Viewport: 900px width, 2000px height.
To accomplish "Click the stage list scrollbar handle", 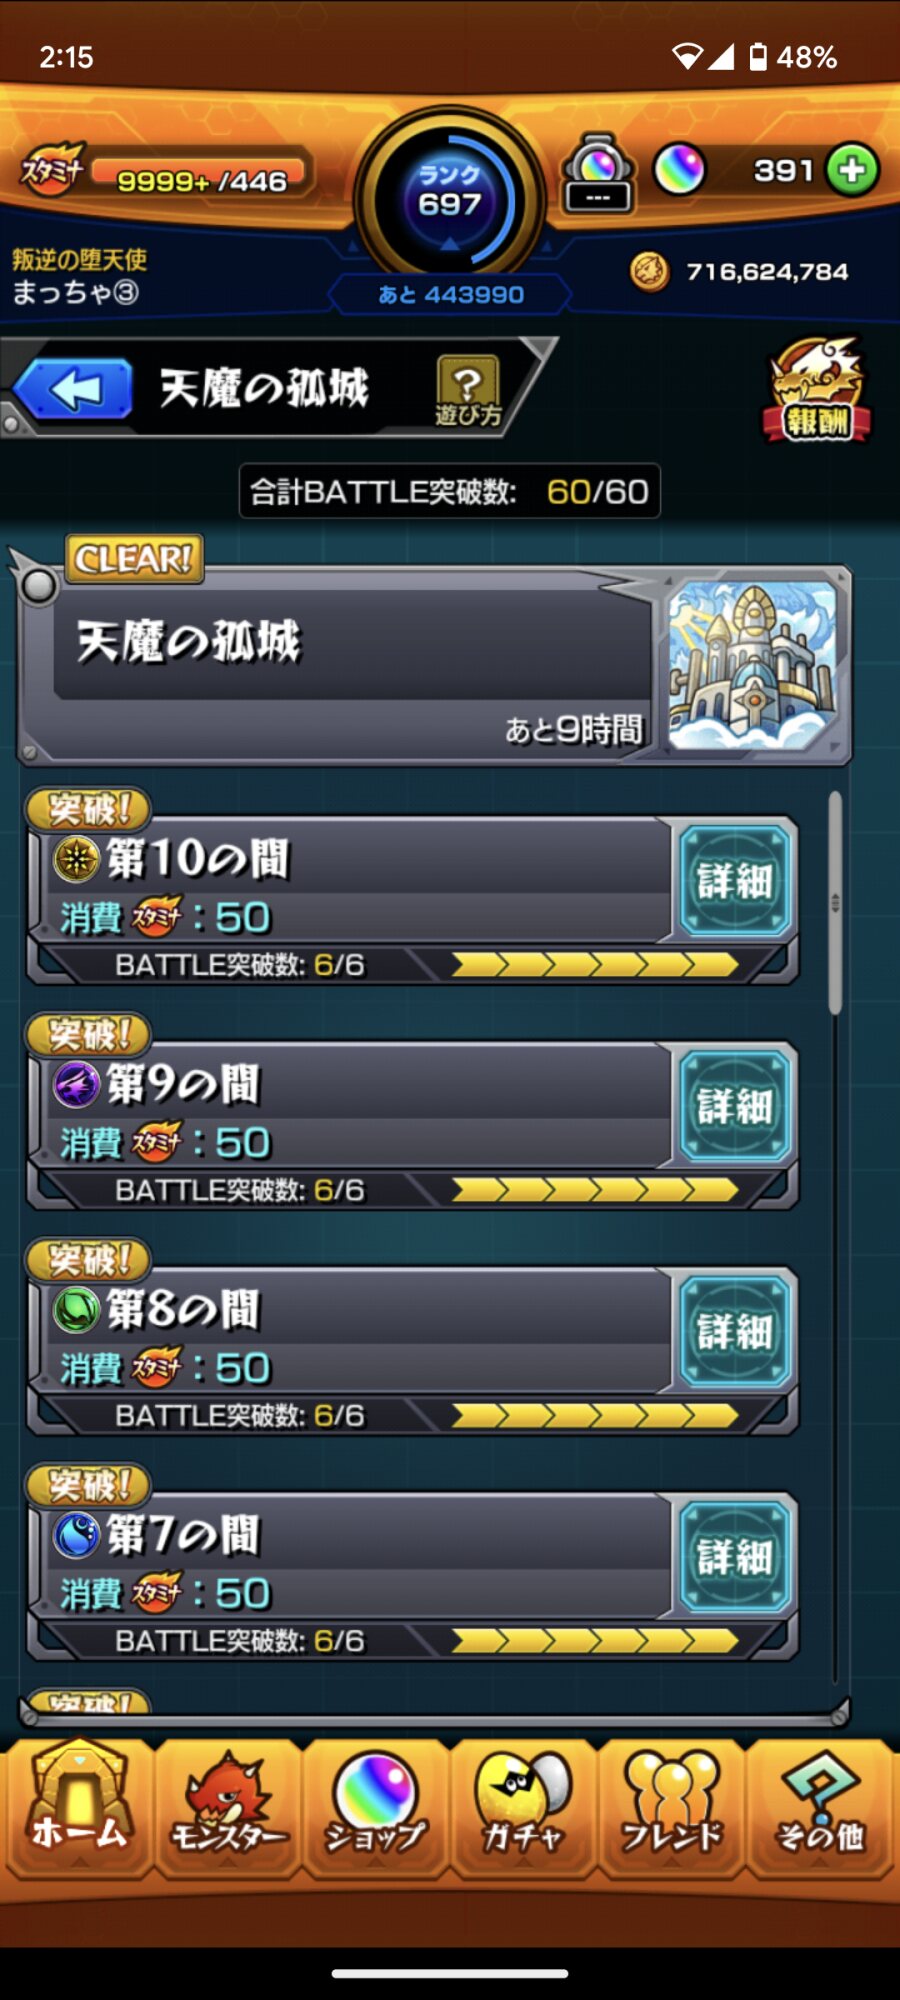I will [835, 903].
